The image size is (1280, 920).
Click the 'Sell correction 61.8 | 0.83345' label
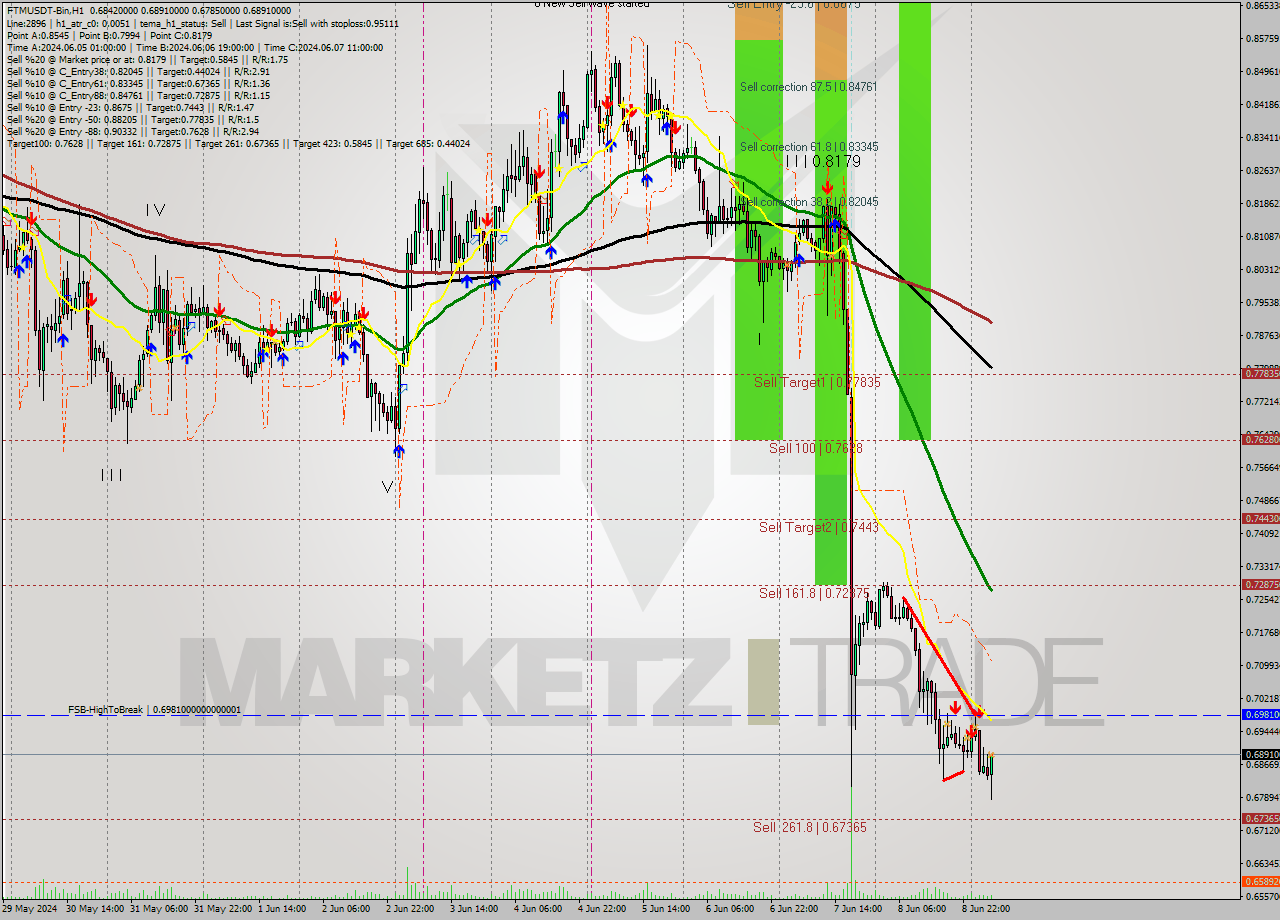(x=809, y=147)
